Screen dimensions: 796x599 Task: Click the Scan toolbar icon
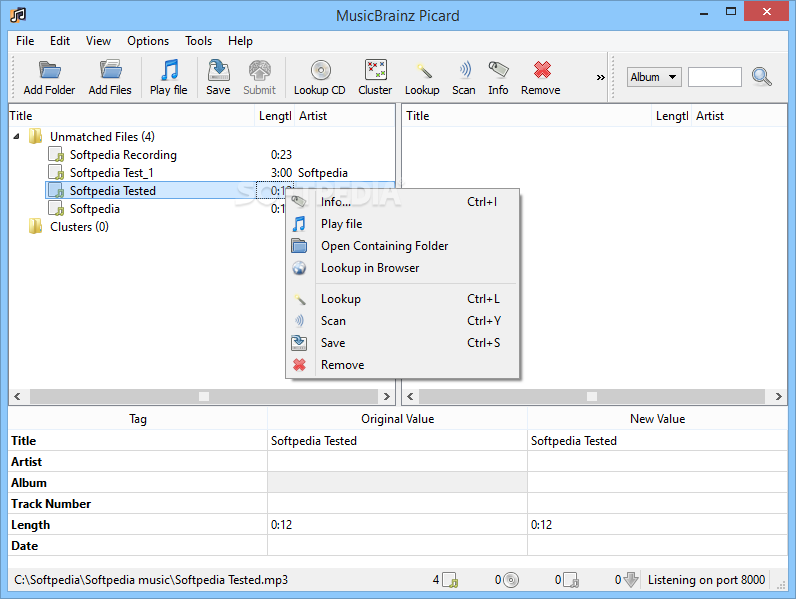point(465,70)
